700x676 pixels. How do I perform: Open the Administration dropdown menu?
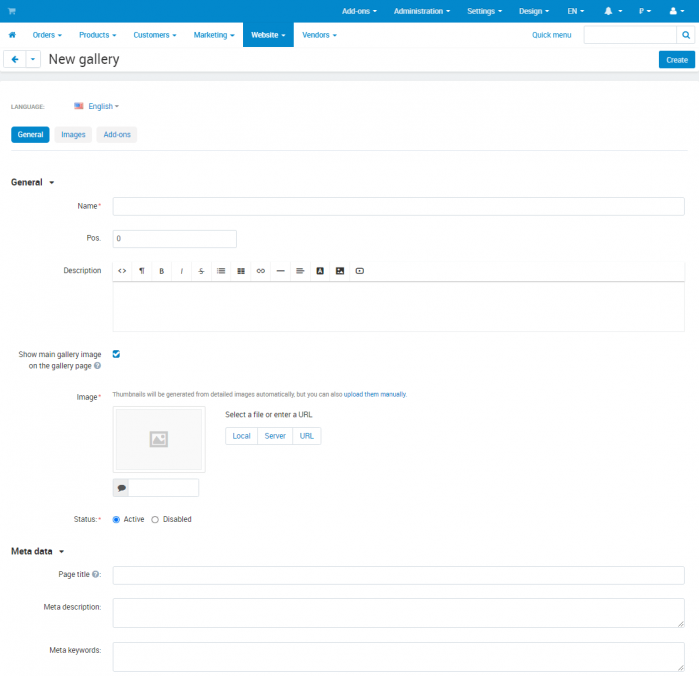(x=421, y=11)
